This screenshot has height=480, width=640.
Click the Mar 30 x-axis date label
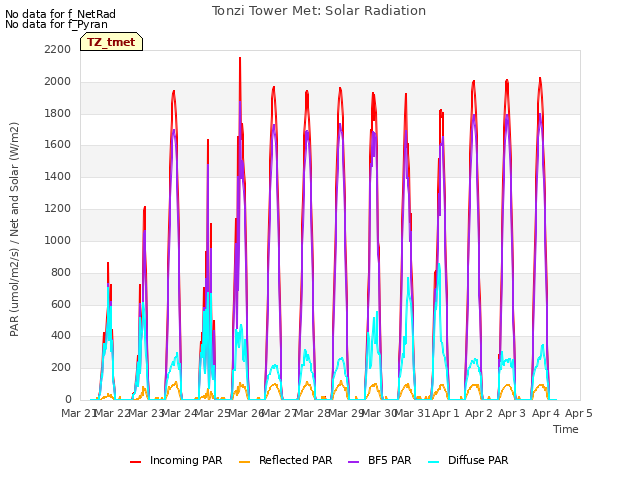pos(379,413)
